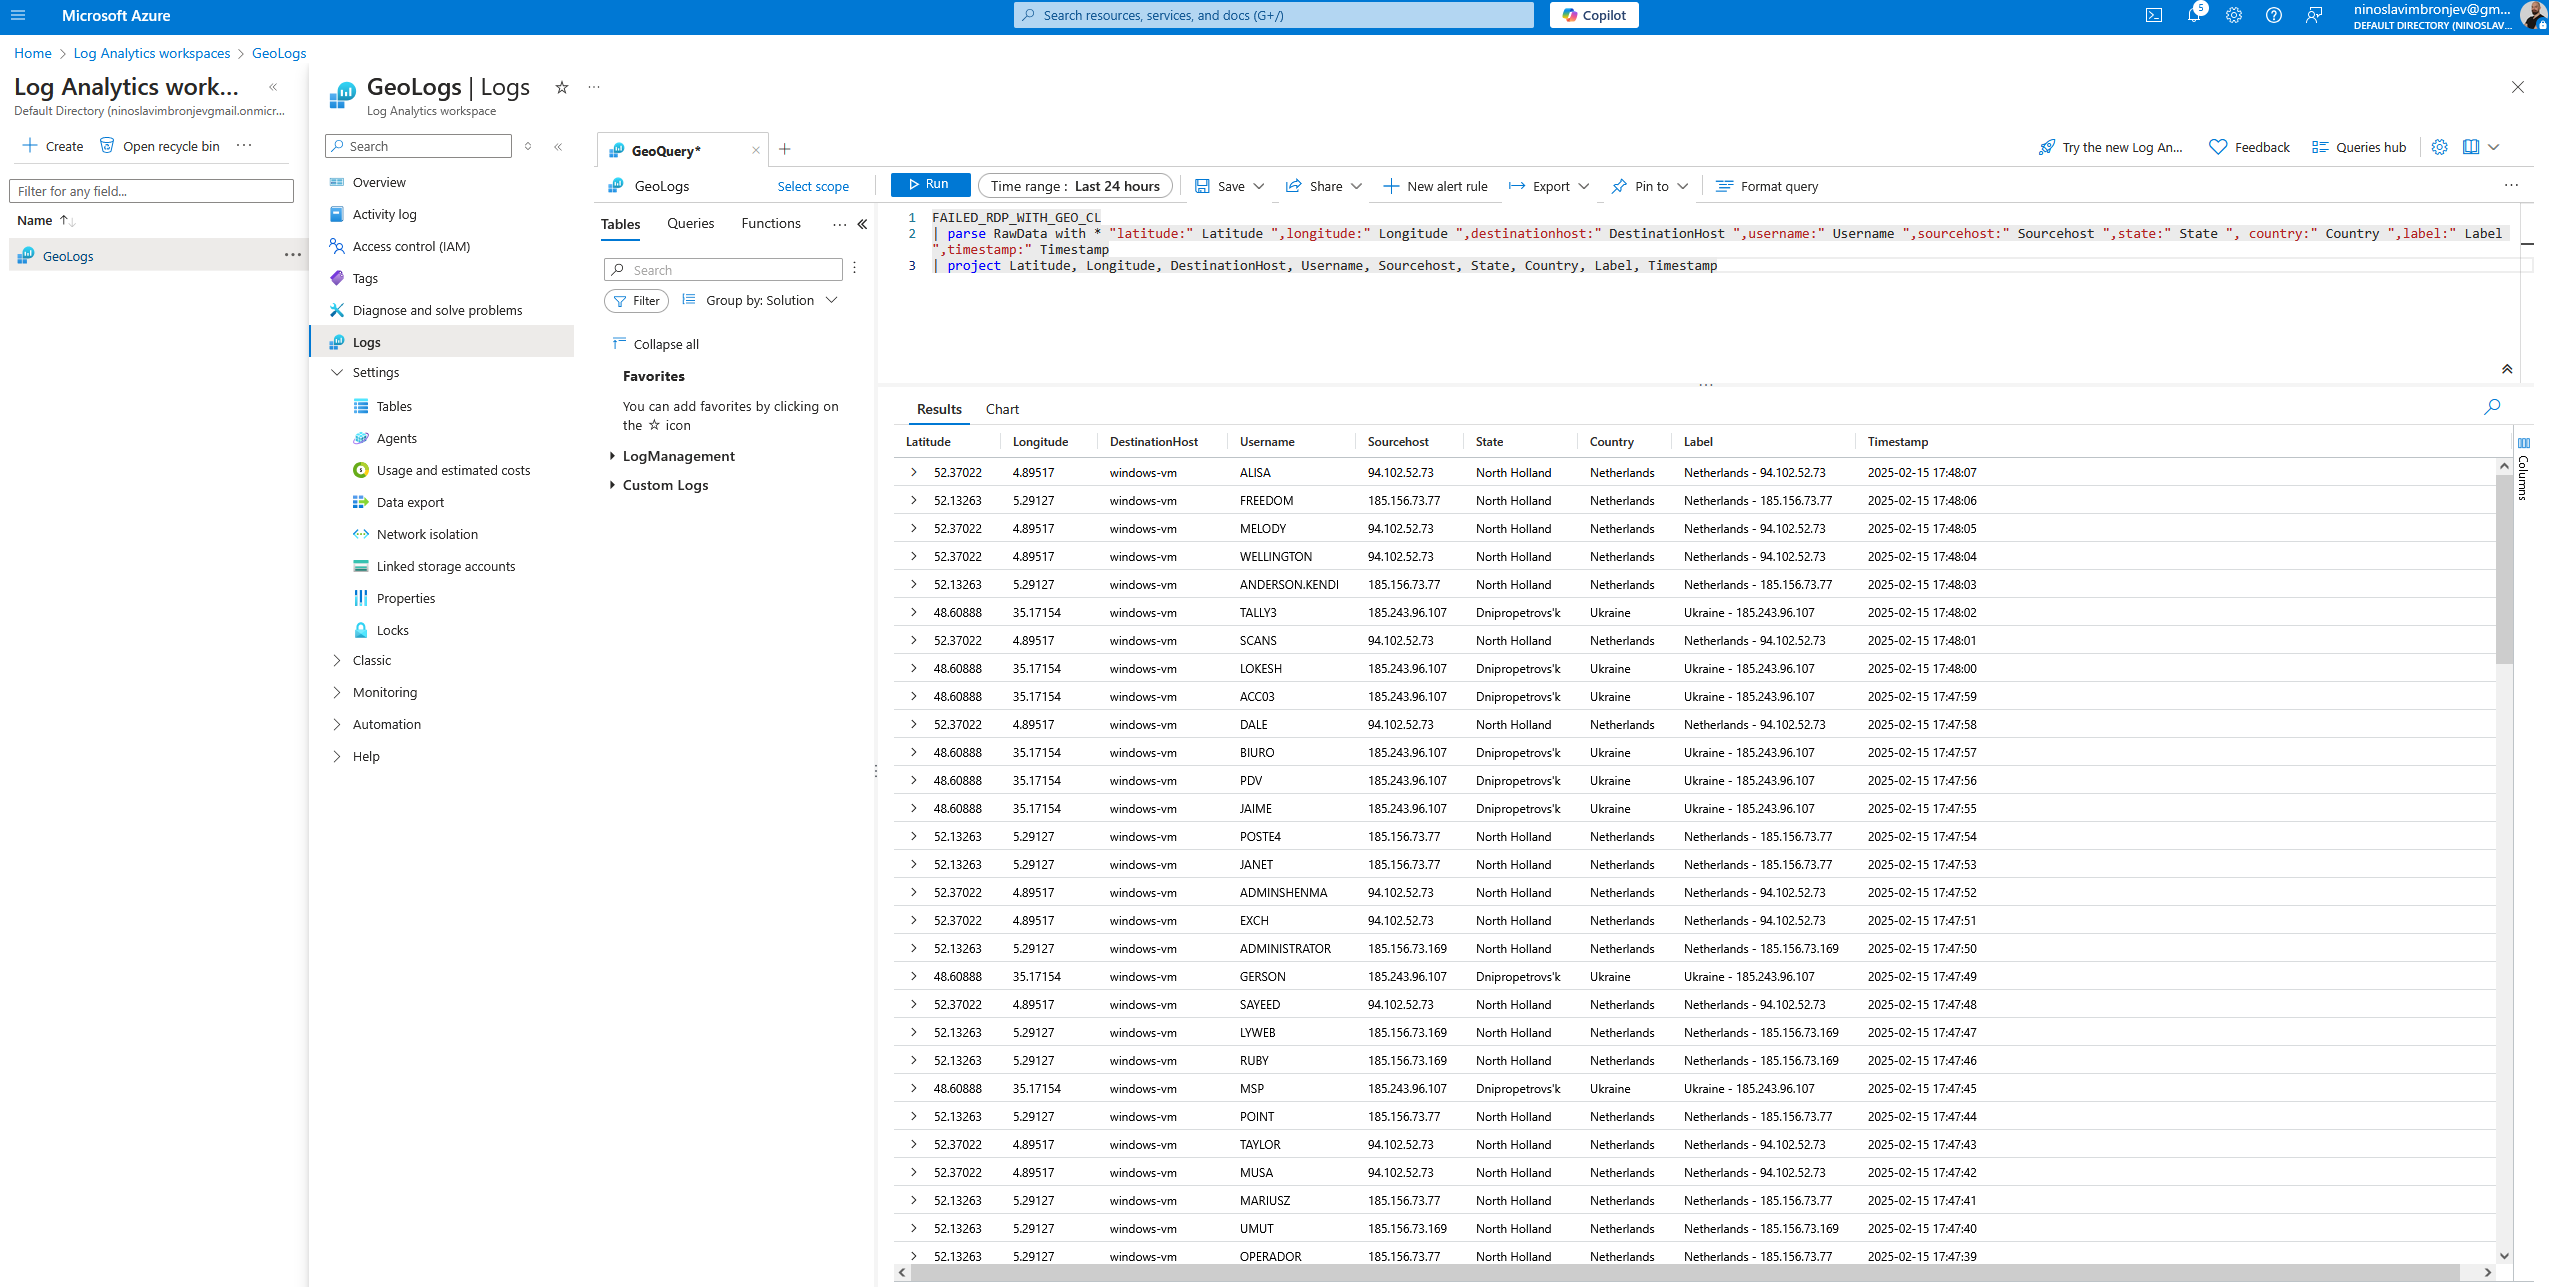This screenshot has width=2549, height=1287.
Task: Open the Azure portal hamburger menu
Action: click(x=18, y=15)
